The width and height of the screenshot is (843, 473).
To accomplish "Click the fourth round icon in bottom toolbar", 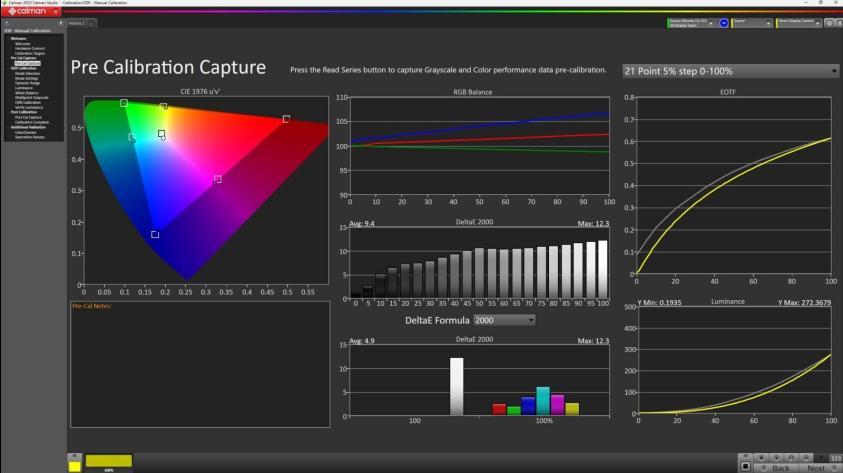I will (805, 457).
